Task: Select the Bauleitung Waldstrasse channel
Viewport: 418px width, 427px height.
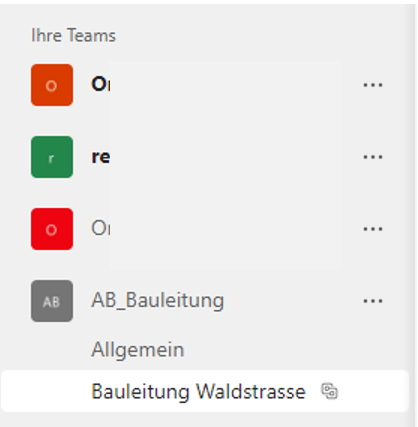Action: (x=198, y=391)
